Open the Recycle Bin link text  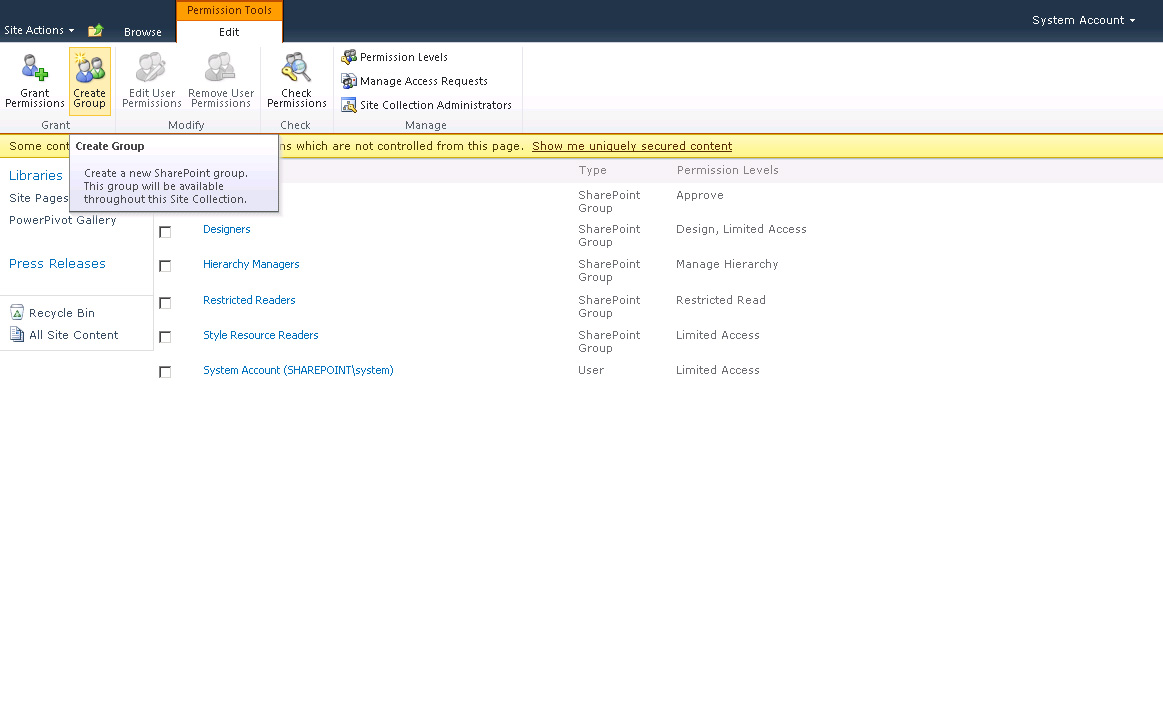(x=62, y=313)
